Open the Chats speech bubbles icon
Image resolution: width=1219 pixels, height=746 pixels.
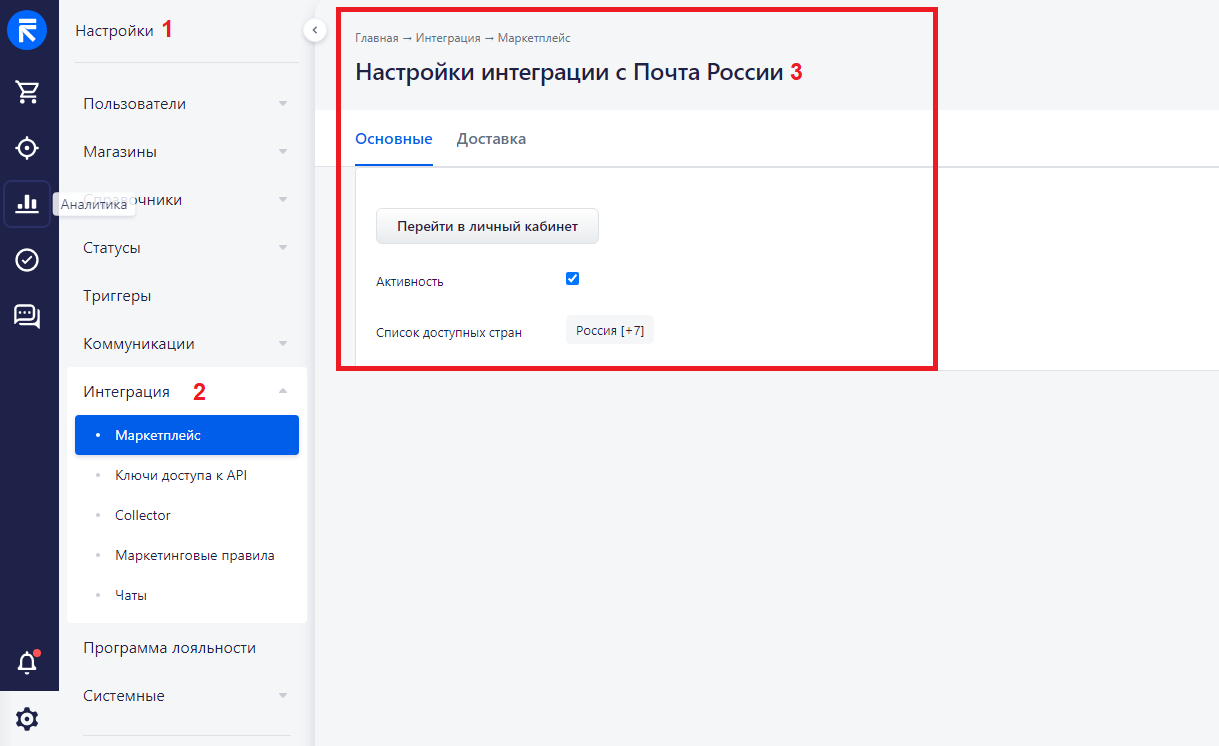click(27, 316)
